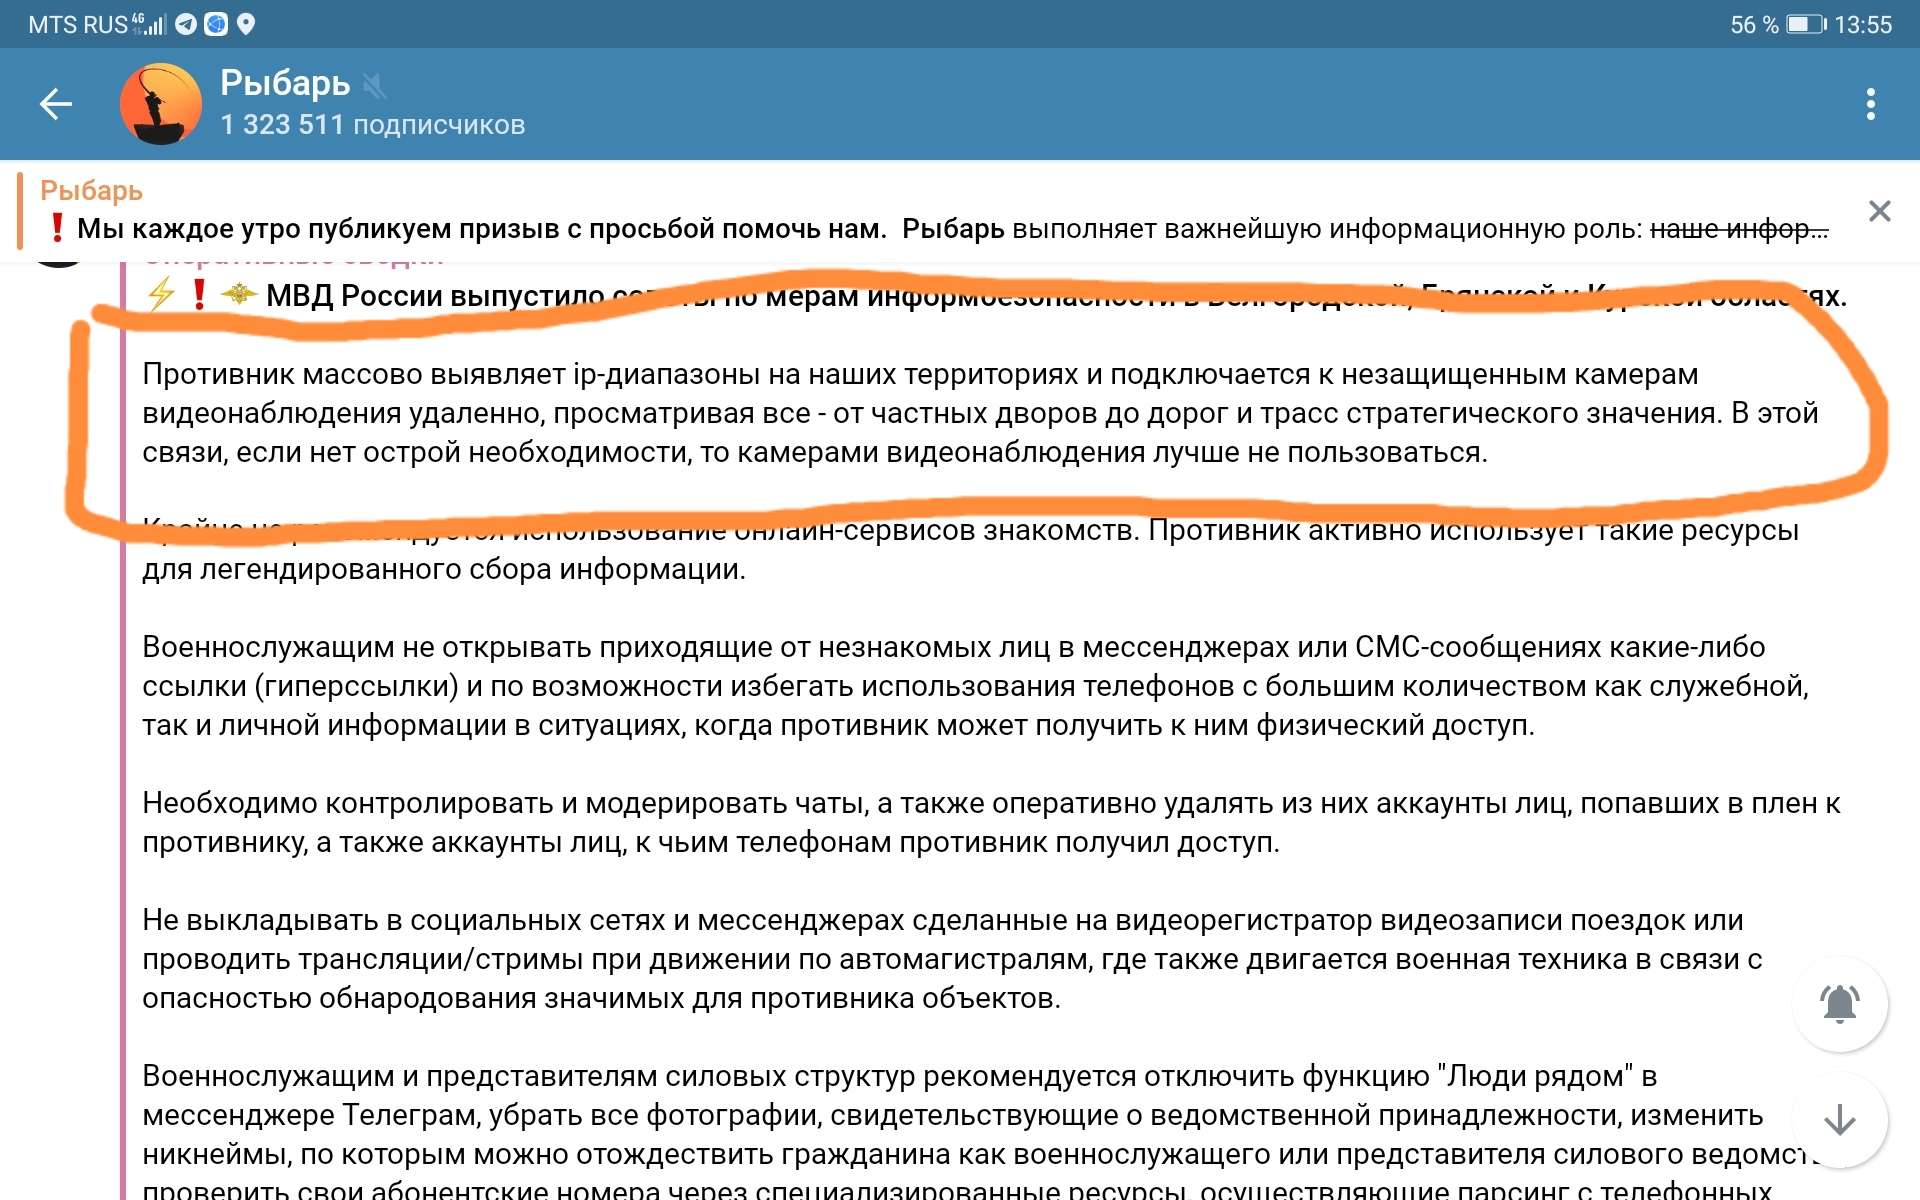Viewport: 1920px width, 1200px height.
Task: Tap paragraph about ip-диапазоны cameras
Action: click(900, 413)
